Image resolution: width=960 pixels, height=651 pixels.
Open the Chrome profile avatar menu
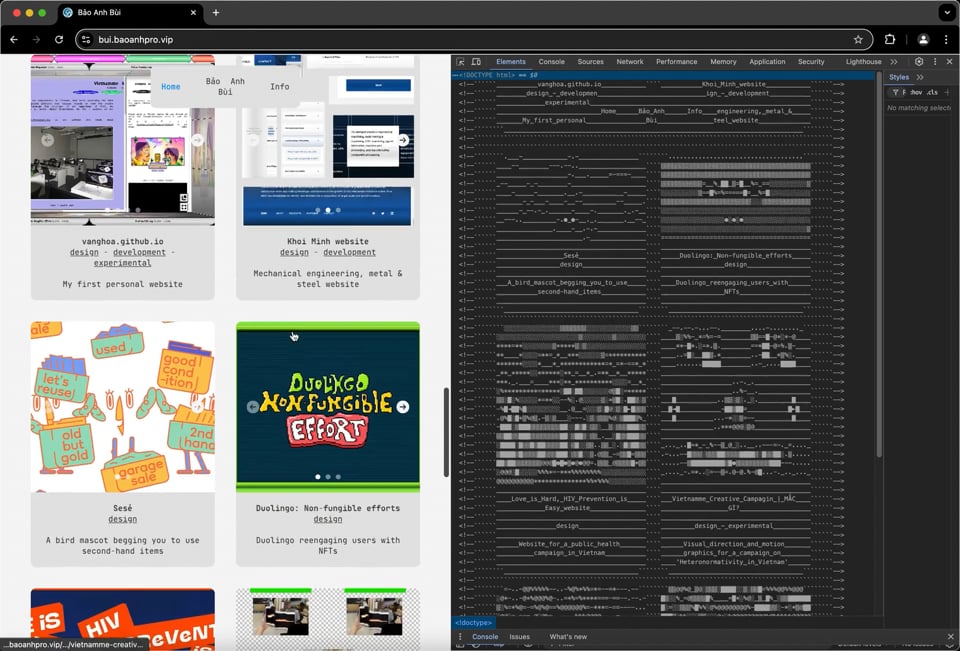click(x=923, y=39)
